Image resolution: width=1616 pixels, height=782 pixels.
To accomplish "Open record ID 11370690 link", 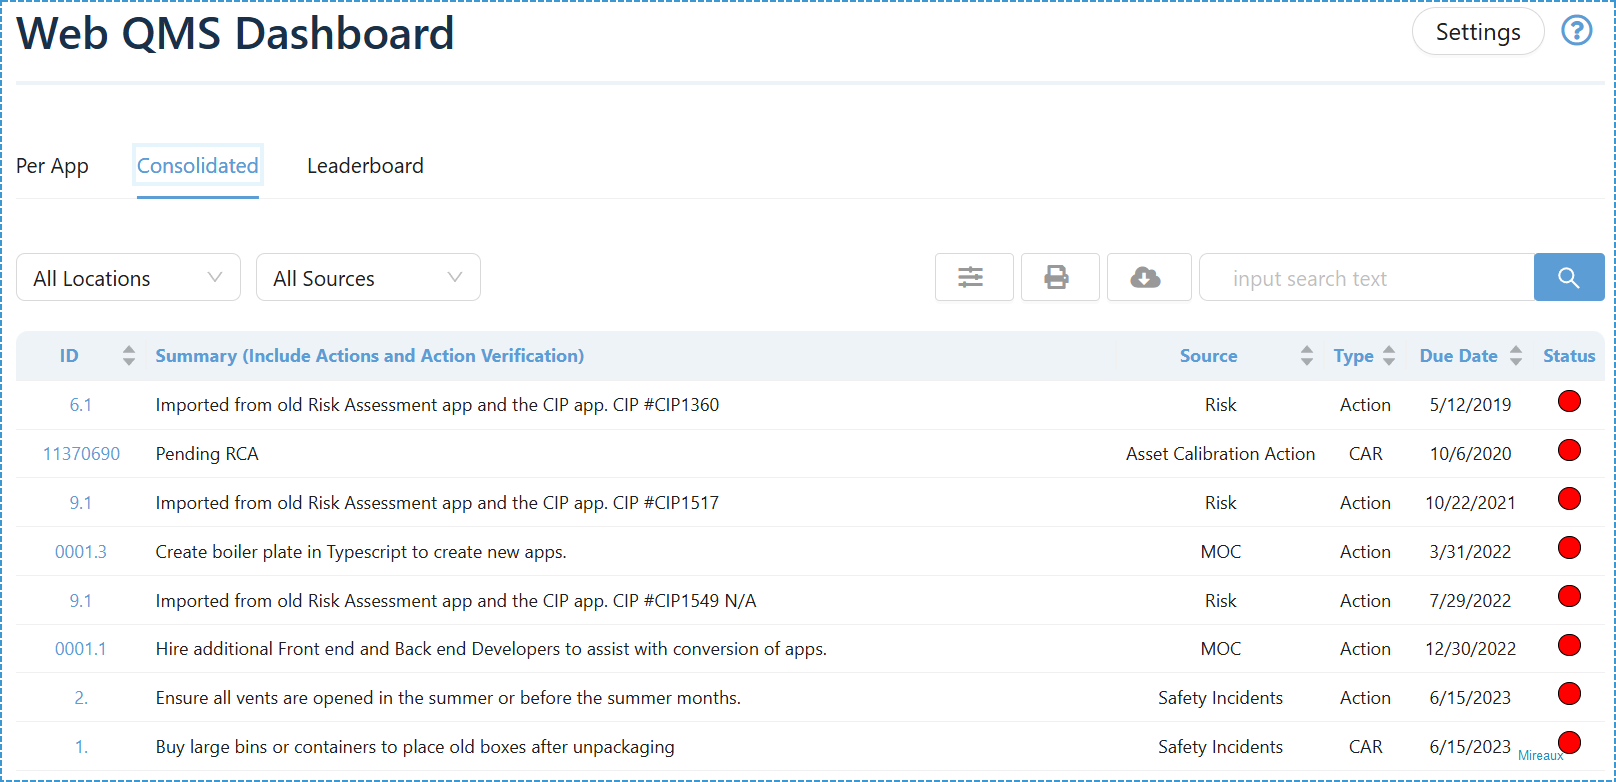I will pos(81,454).
